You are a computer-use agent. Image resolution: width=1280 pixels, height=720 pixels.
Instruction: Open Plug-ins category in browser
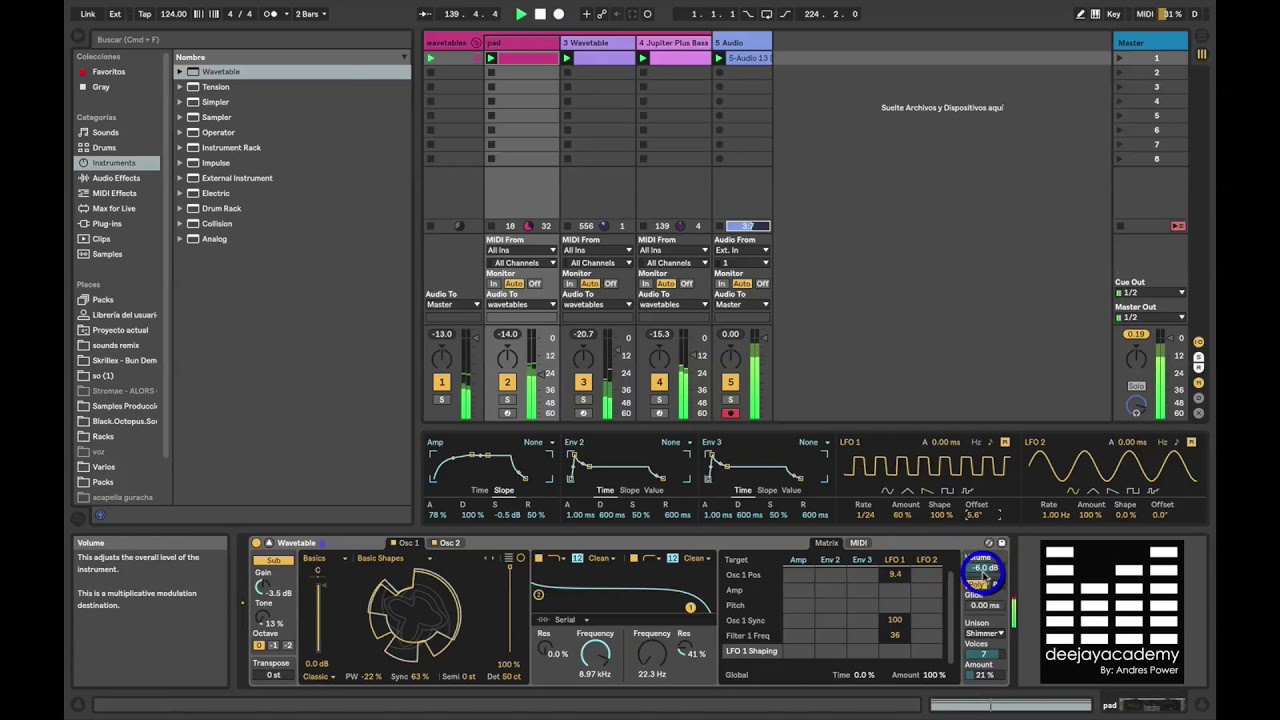point(107,223)
